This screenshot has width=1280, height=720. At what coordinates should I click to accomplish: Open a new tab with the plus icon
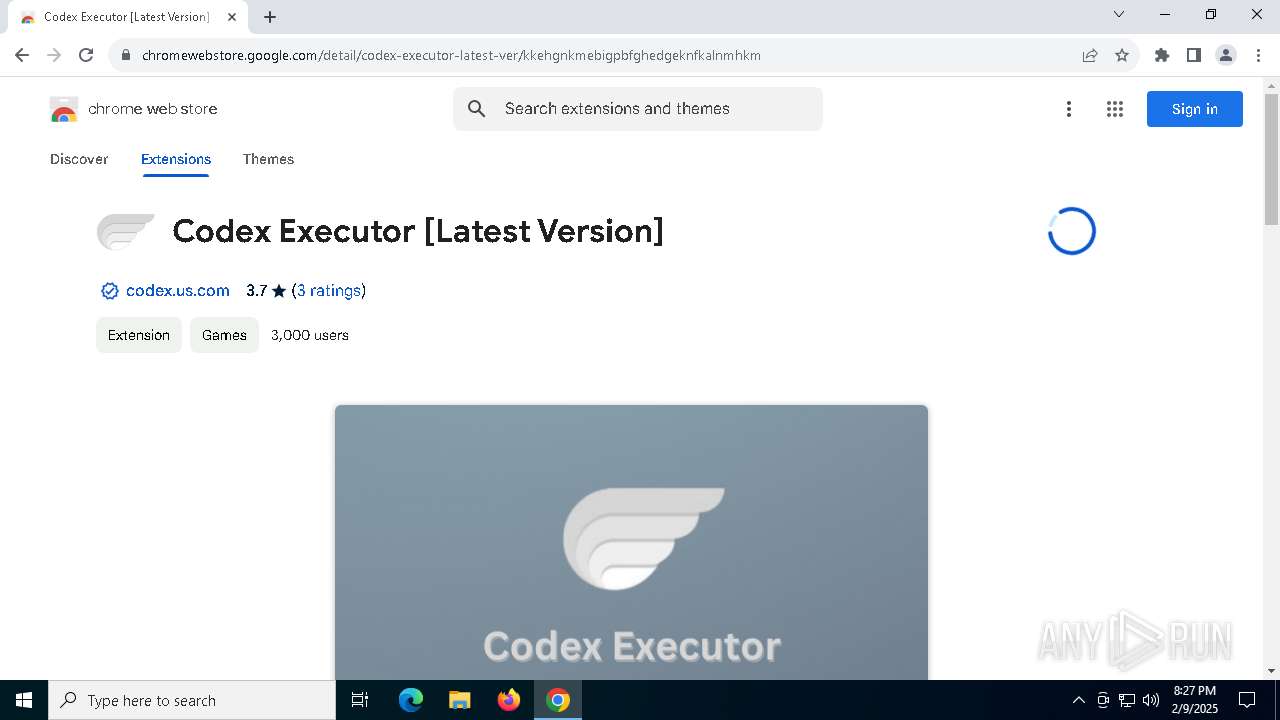pos(270,17)
